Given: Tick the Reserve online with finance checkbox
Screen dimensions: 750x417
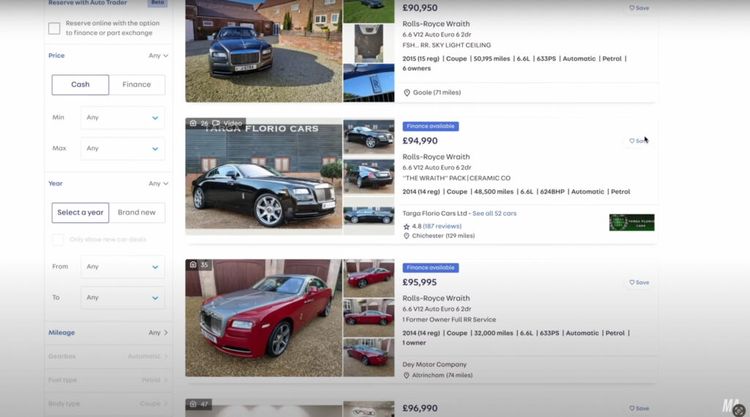Looking at the screenshot, I should (54, 28).
